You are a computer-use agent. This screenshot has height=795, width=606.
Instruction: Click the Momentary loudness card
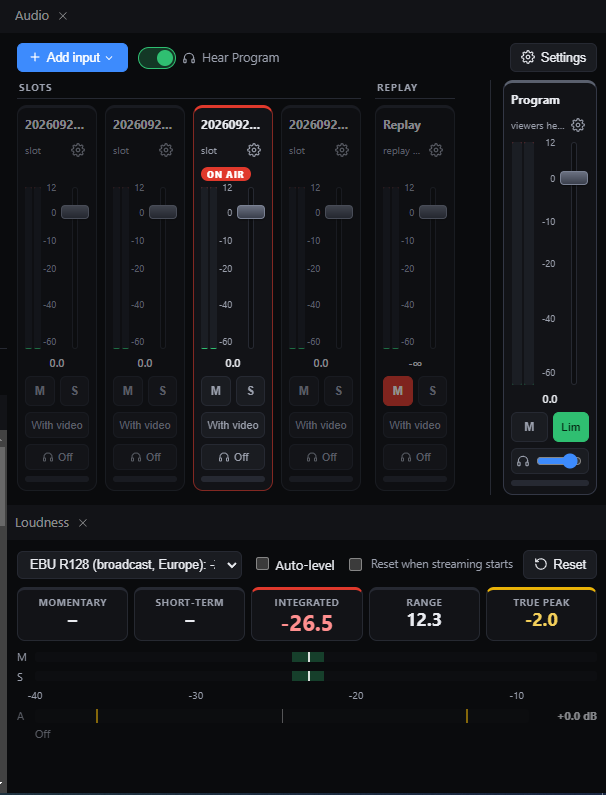72,614
